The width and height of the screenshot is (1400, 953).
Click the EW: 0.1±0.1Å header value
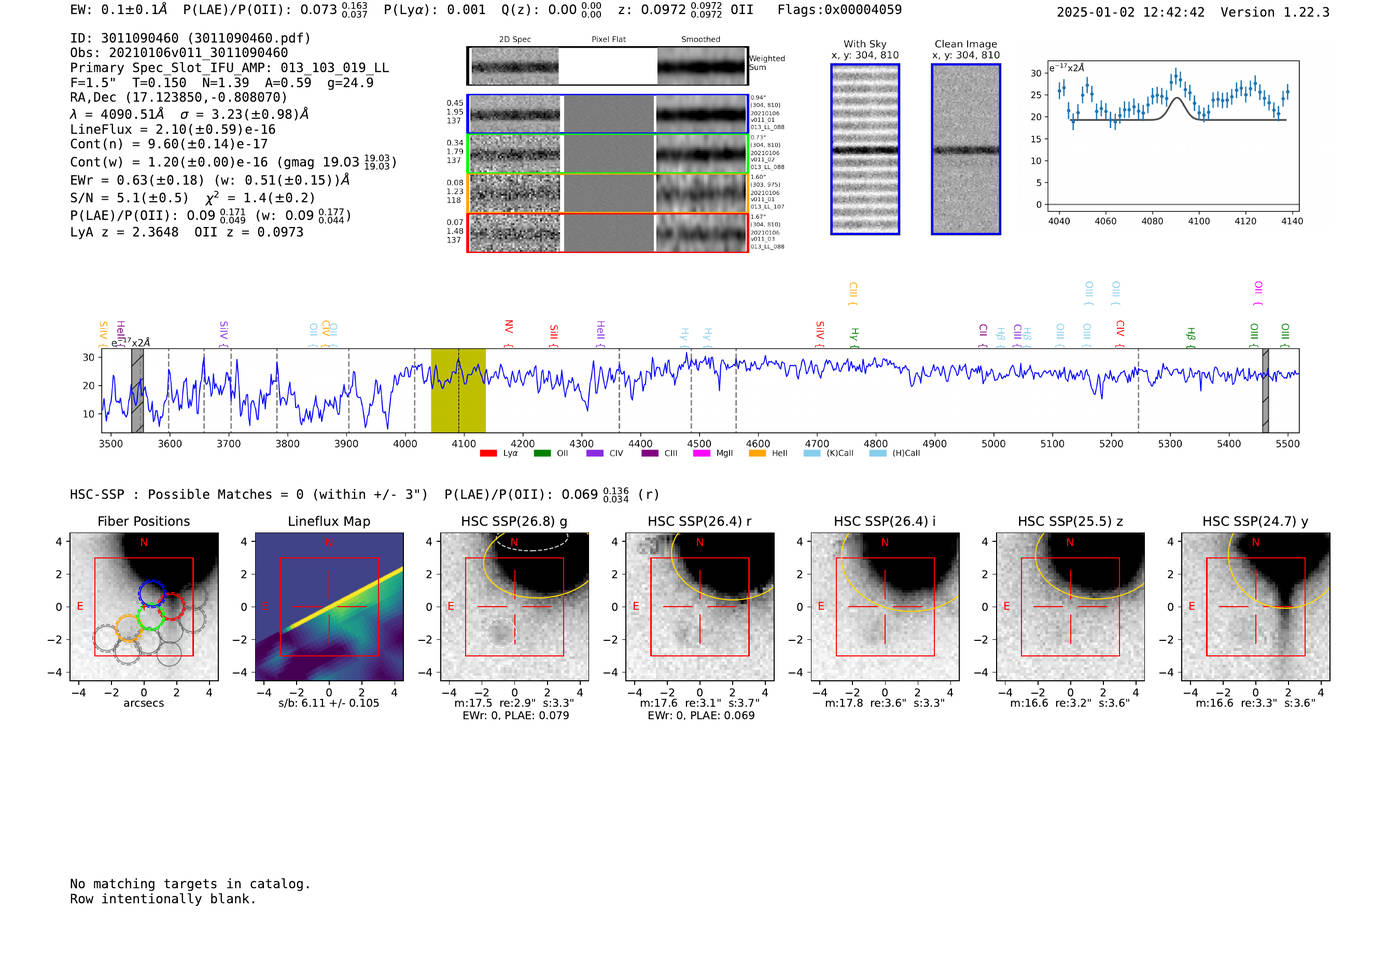coord(118,10)
